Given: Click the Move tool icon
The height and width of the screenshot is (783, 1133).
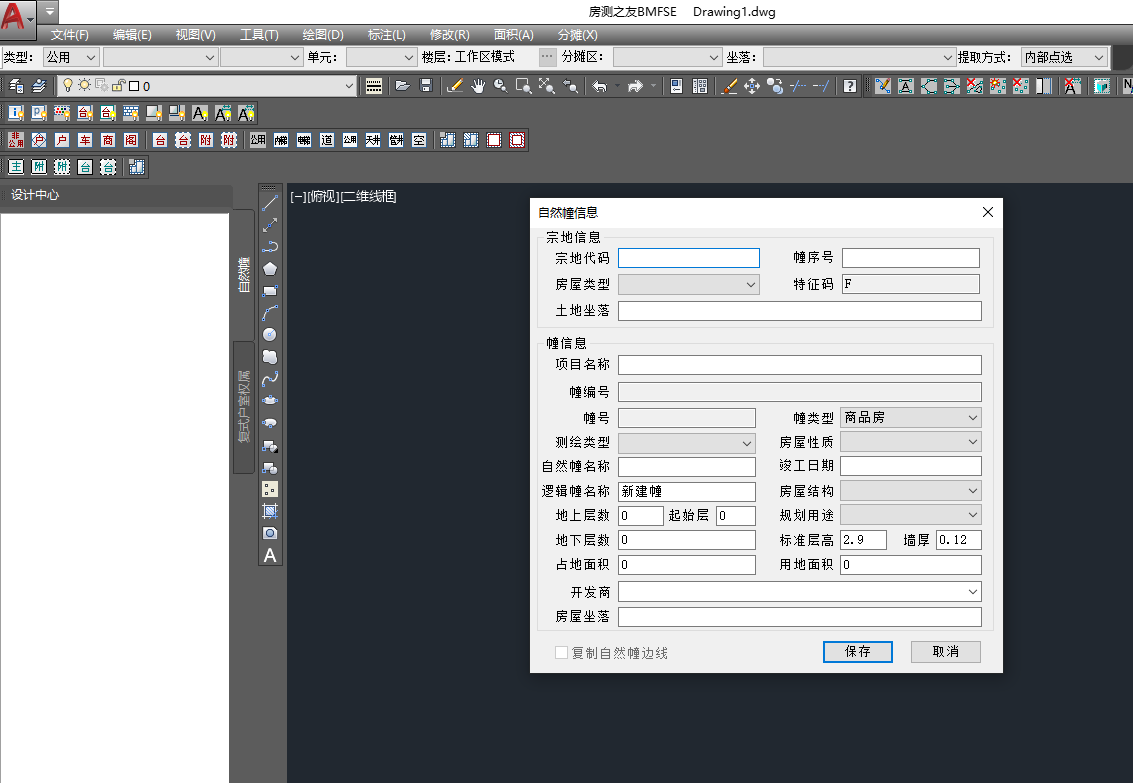Looking at the screenshot, I should [x=751, y=86].
